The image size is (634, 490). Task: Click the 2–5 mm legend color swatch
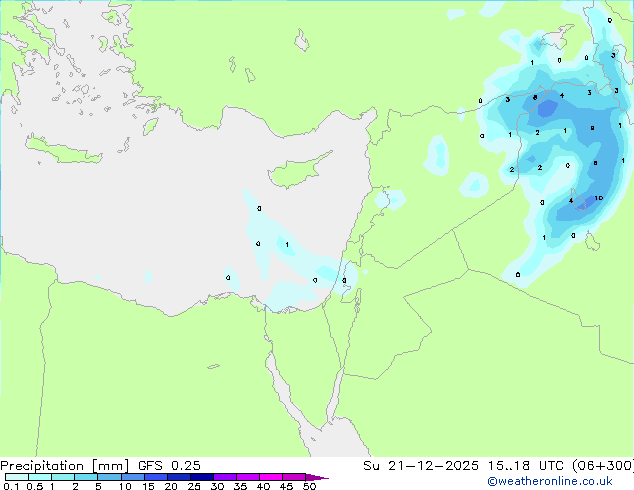[x=86, y=477]
